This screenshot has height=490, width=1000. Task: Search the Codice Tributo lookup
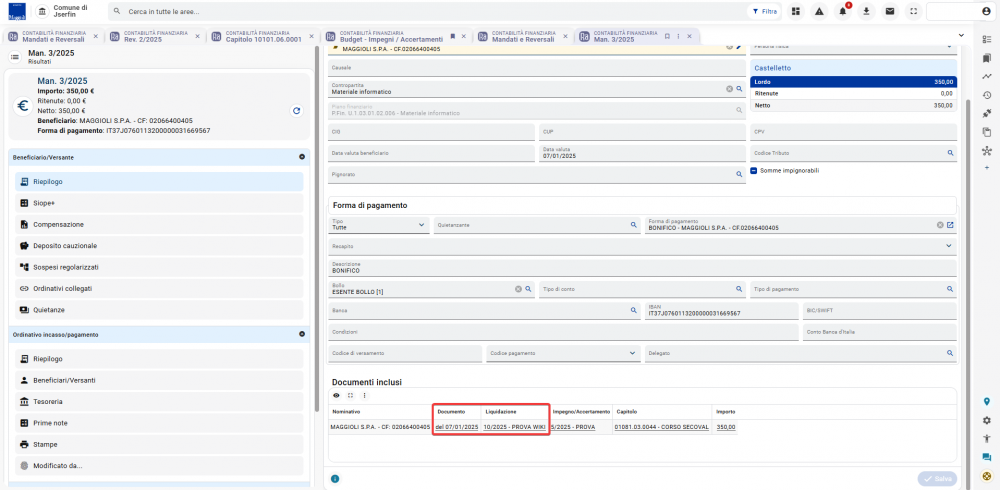[x=950, y=153]
